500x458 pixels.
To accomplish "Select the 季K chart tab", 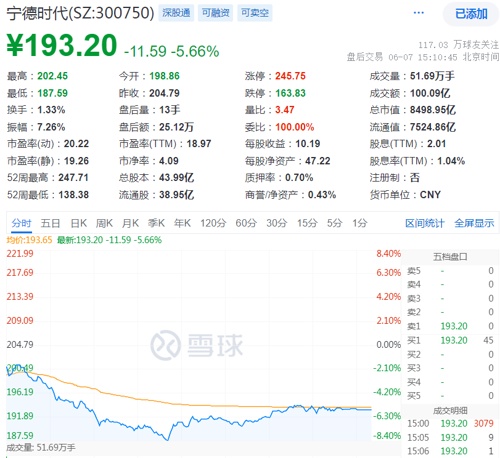I will point(156,223).
